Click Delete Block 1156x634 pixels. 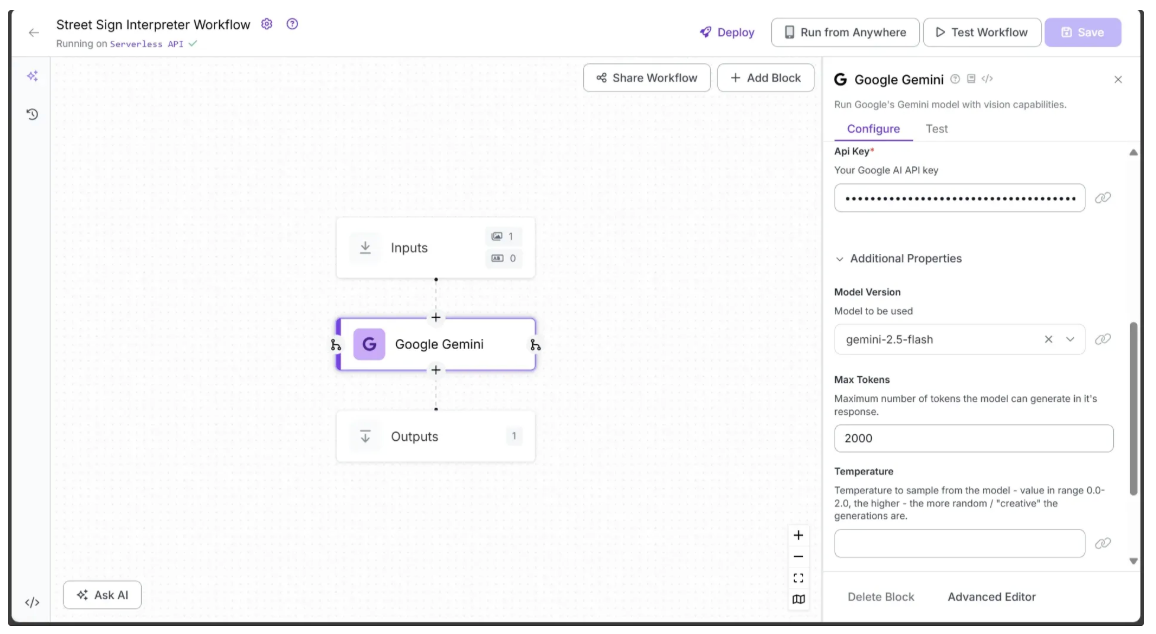tap(880, 597)
